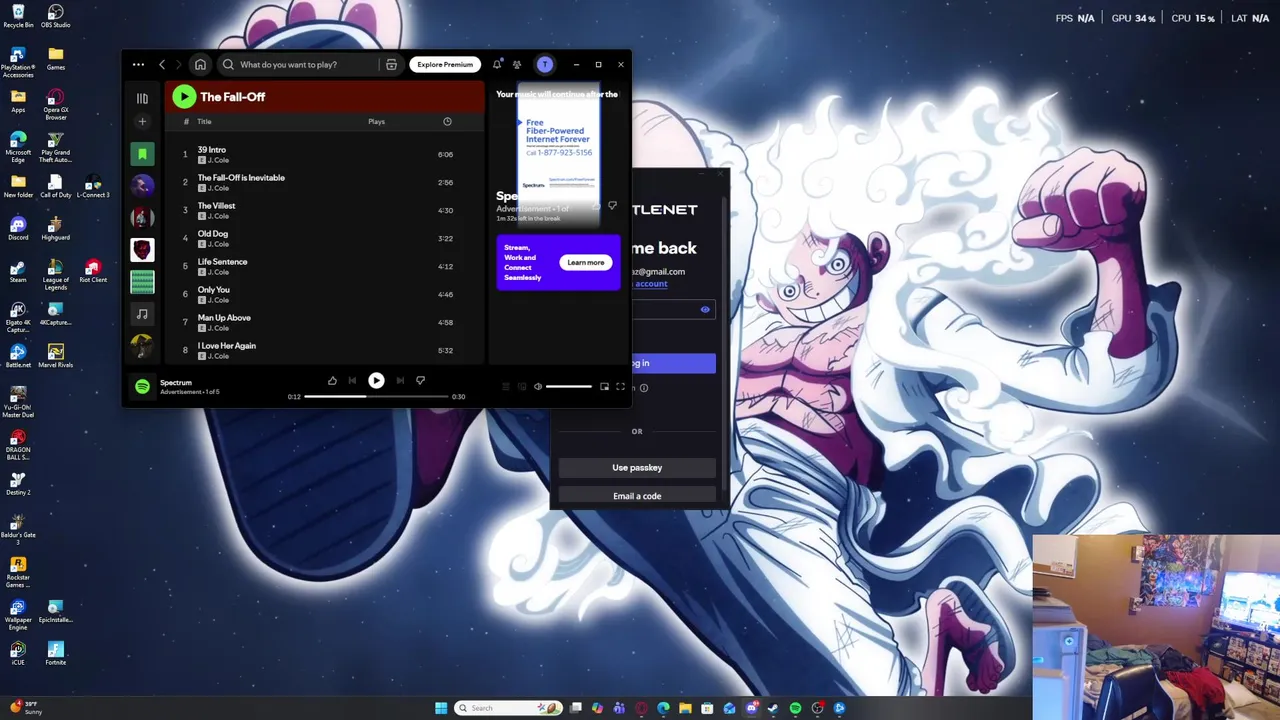Open the Windows Start menu
The image size is (1280, 720).
[x=441, y=708]
